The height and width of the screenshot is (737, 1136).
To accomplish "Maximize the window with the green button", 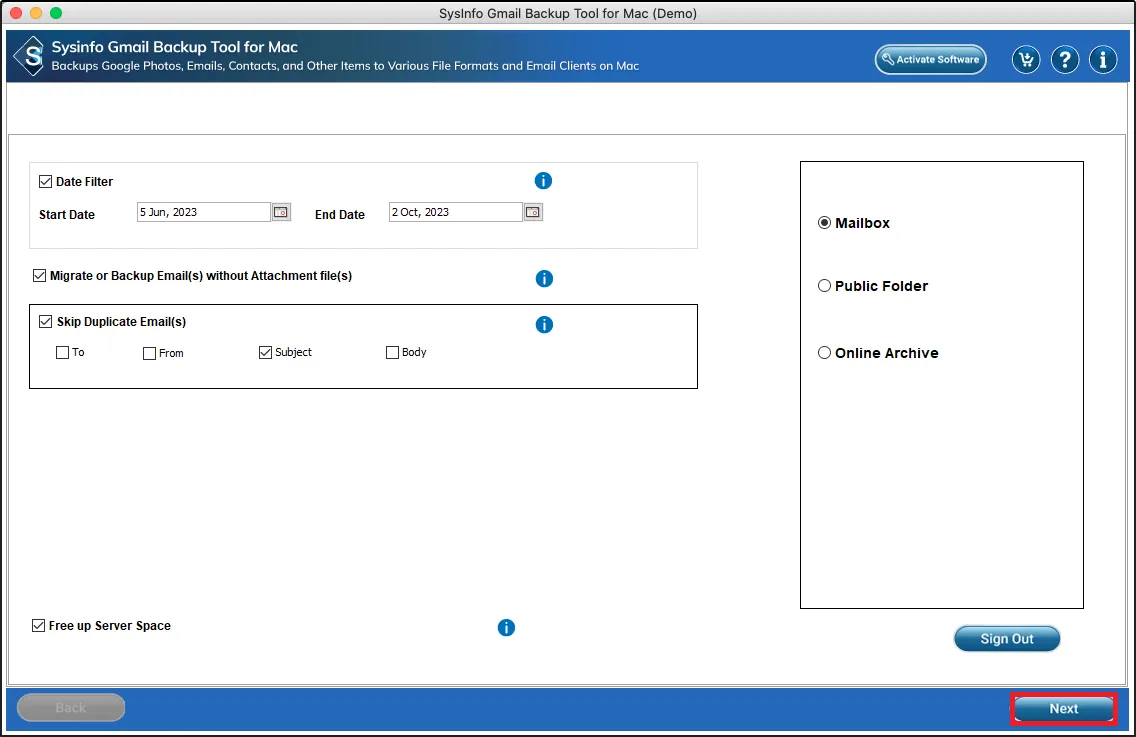I will tap(56, 13).
